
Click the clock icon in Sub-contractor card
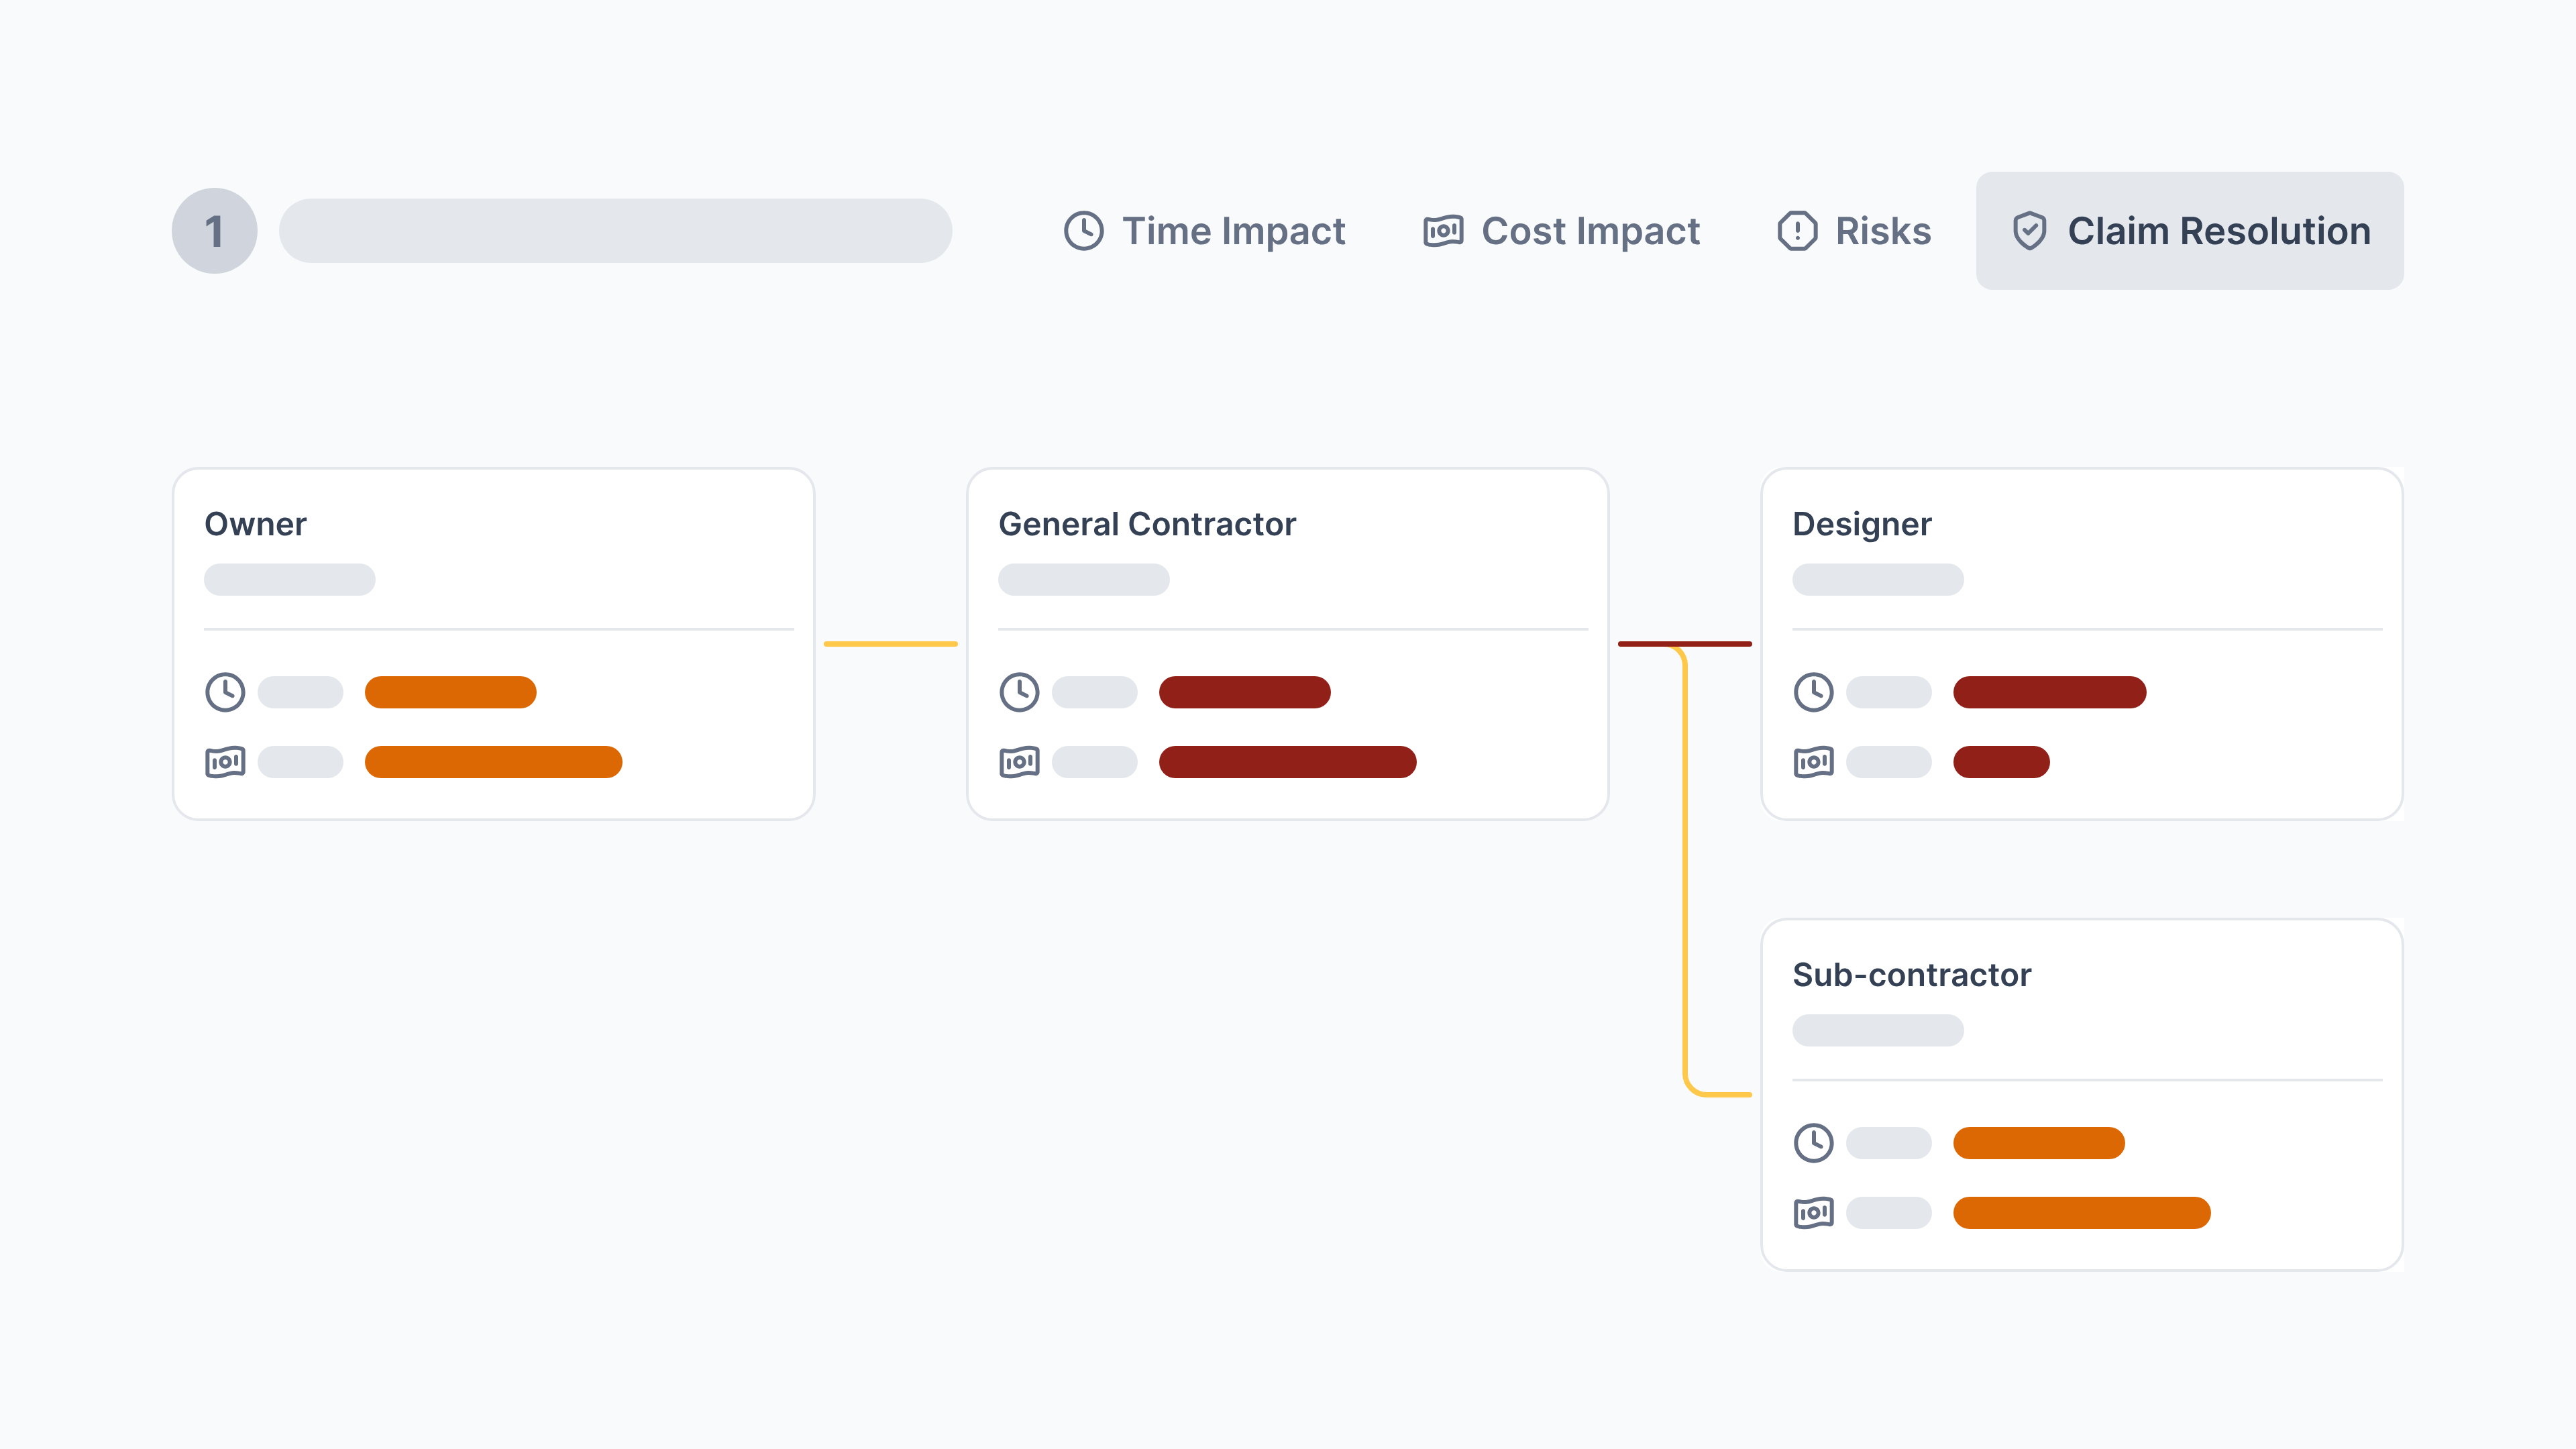pos(1813,1143)
